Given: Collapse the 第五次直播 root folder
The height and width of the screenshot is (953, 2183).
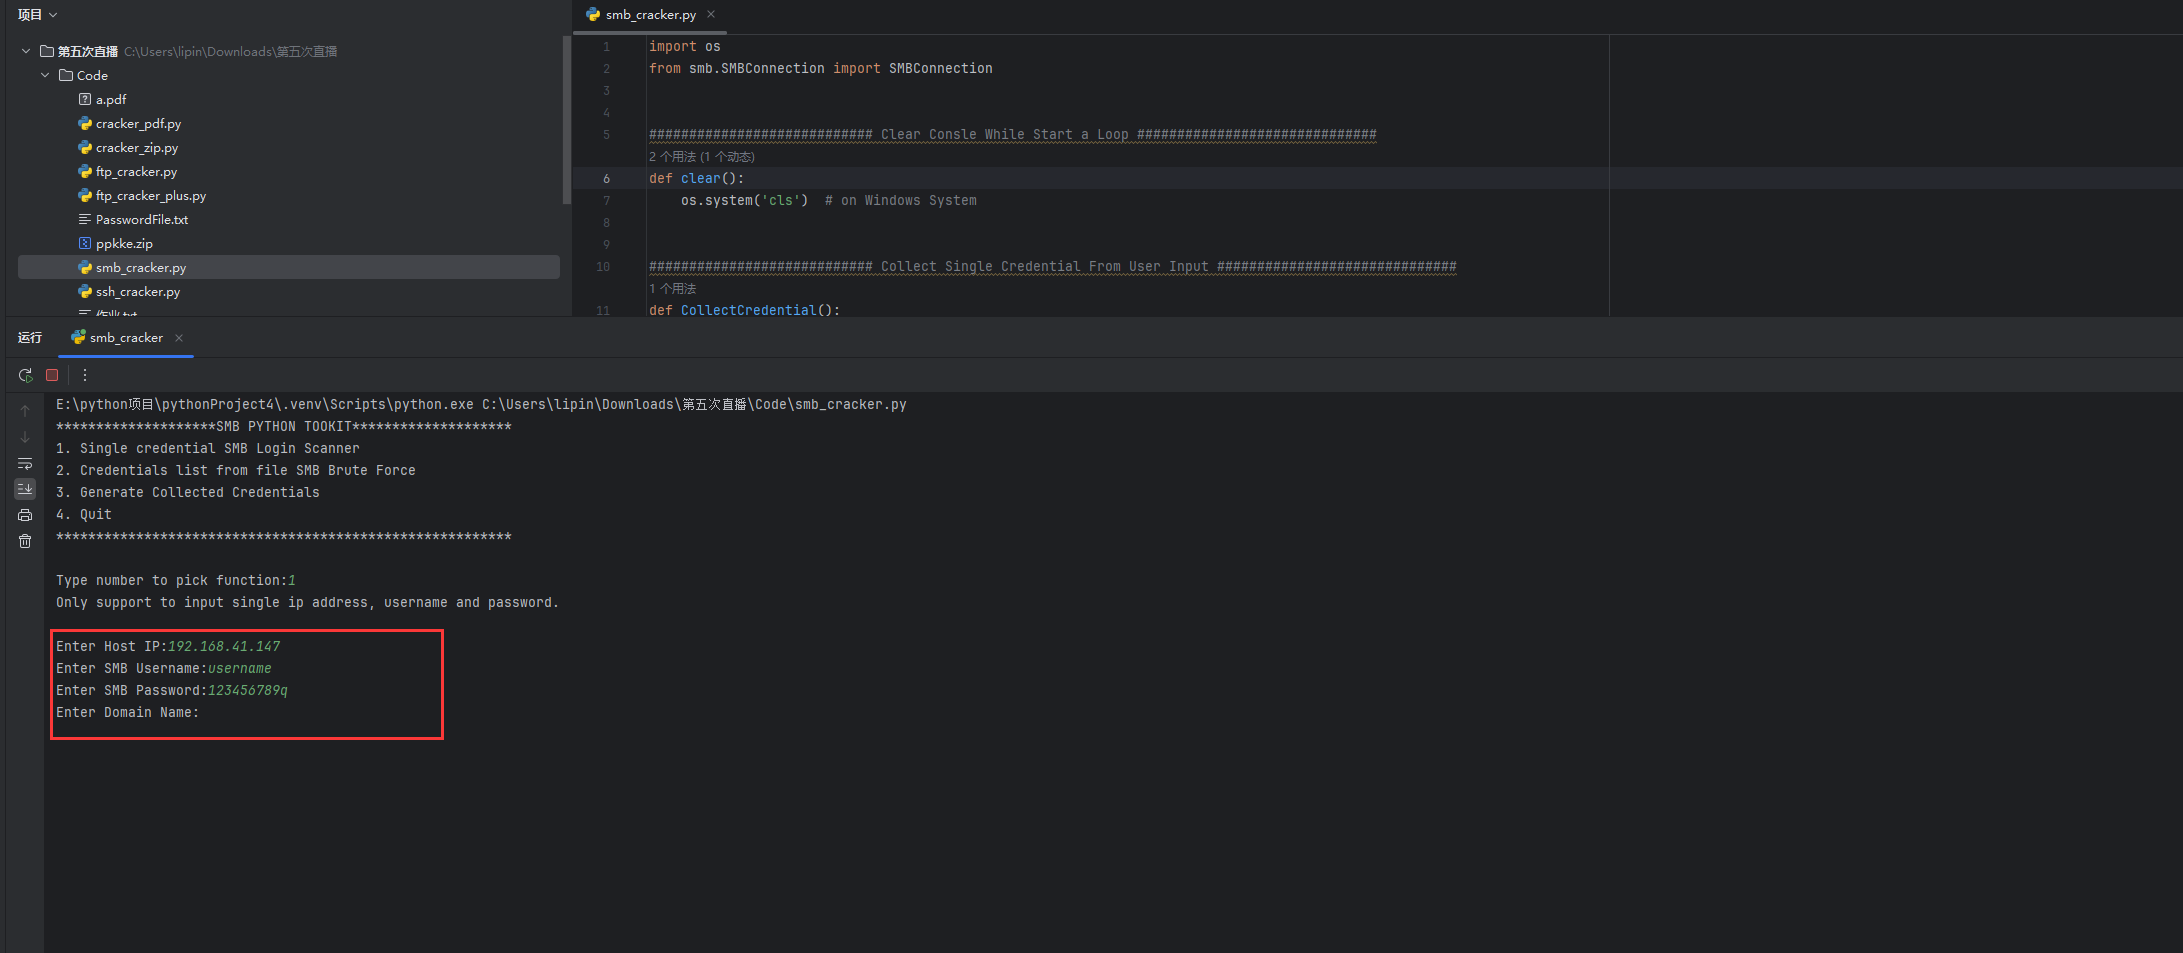Looking at the screenshot, I should click(26, 51).
